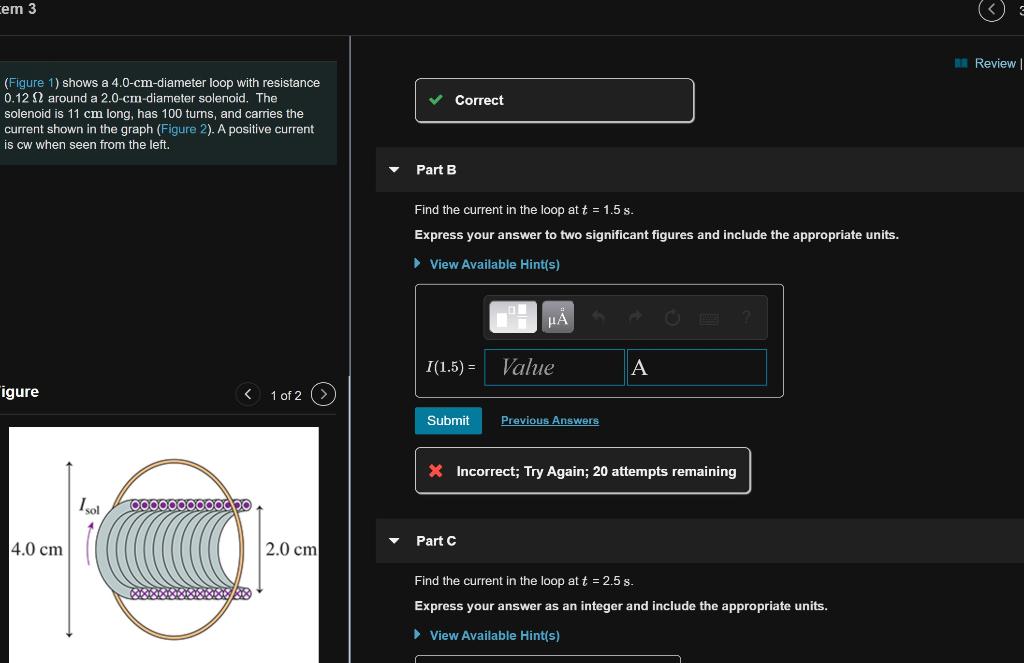This screenshot has width=1024, height=663.
Task: Click the redo icon in answer toolbar
Action: pyautogui.click(x=634, y=316)
